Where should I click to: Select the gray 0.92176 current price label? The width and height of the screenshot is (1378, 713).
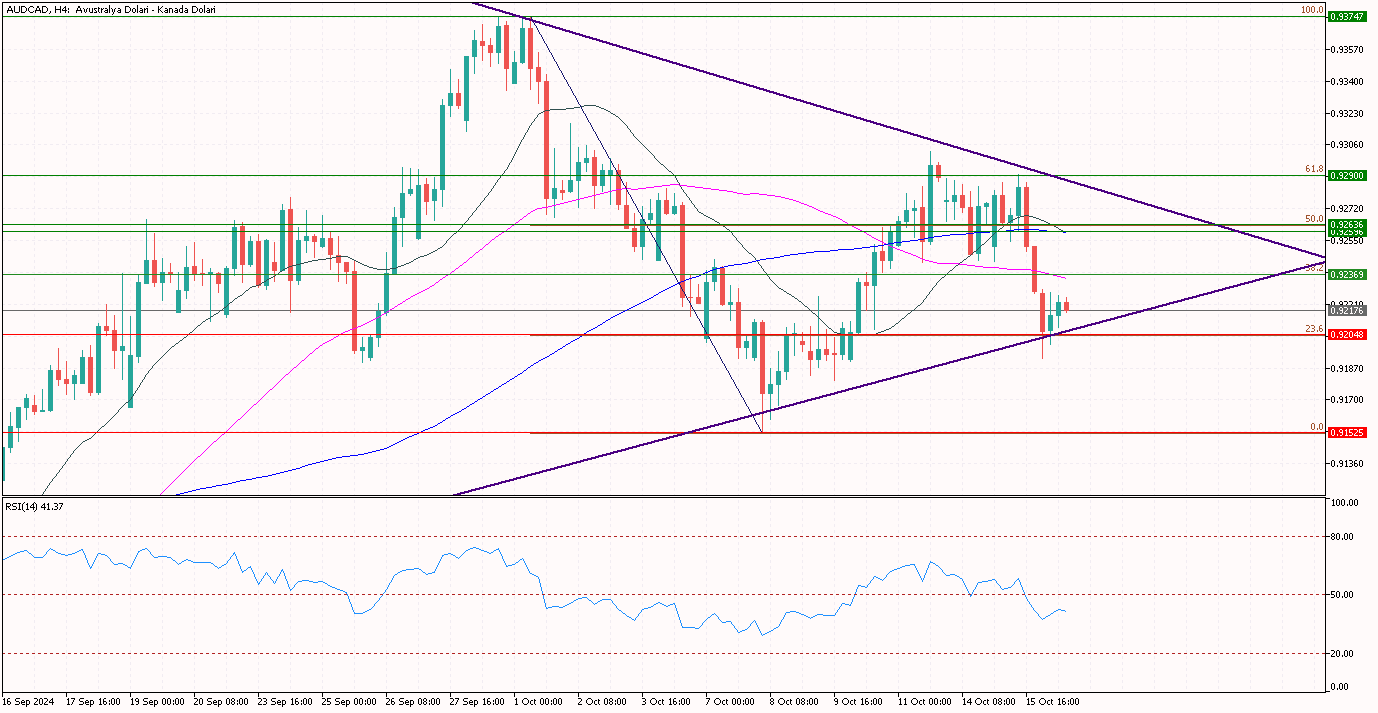[1347, 311]
